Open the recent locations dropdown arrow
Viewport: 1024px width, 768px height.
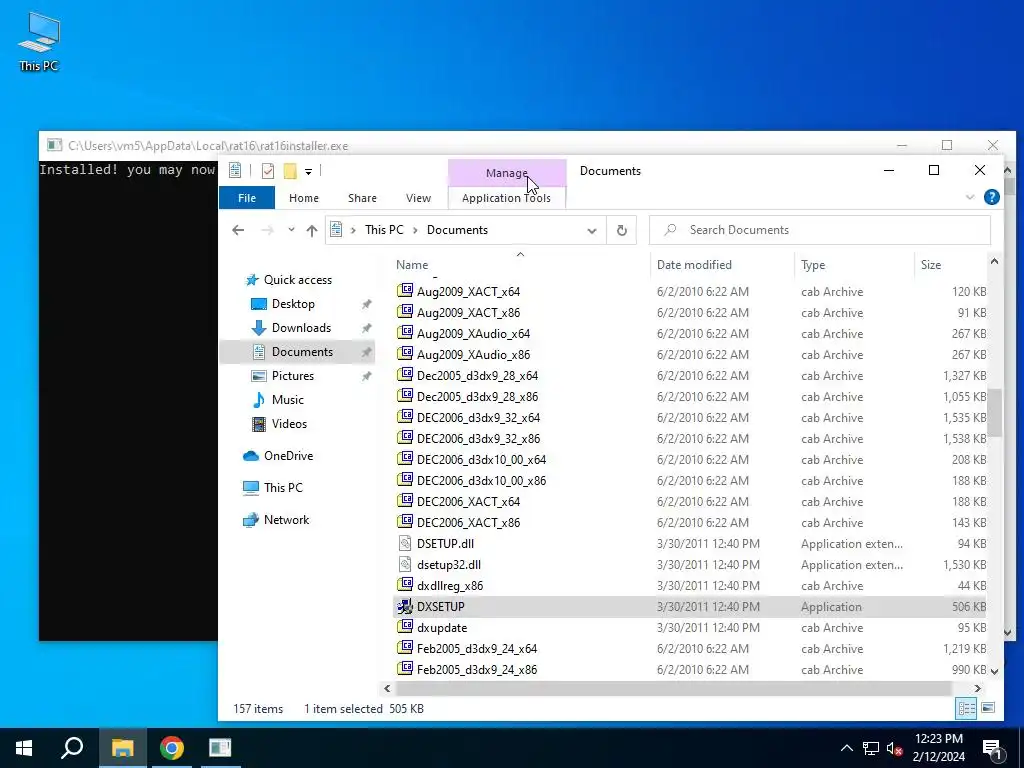click(291, 230)
